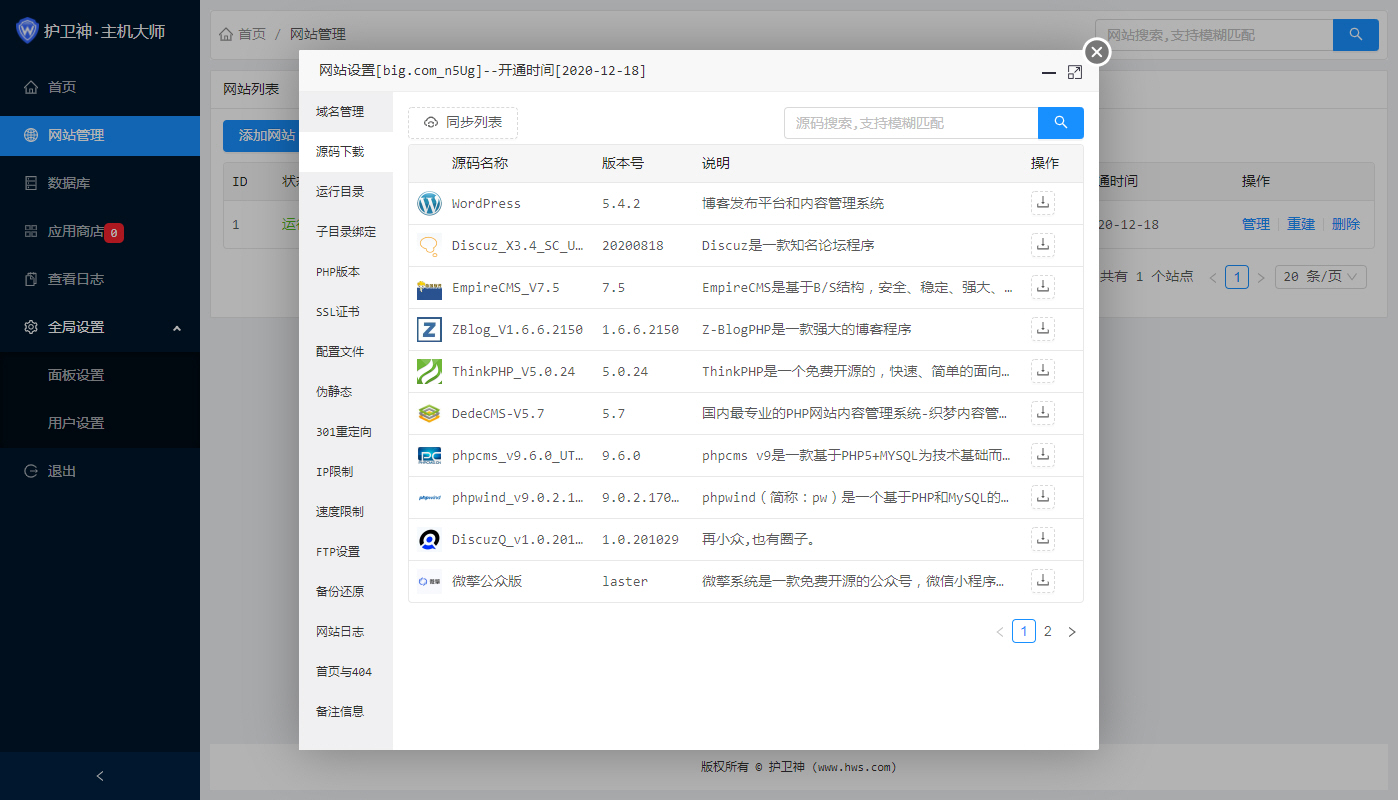Open the 网站日志 tab
Screen dimensions: 1398x800
coord(346,632)
